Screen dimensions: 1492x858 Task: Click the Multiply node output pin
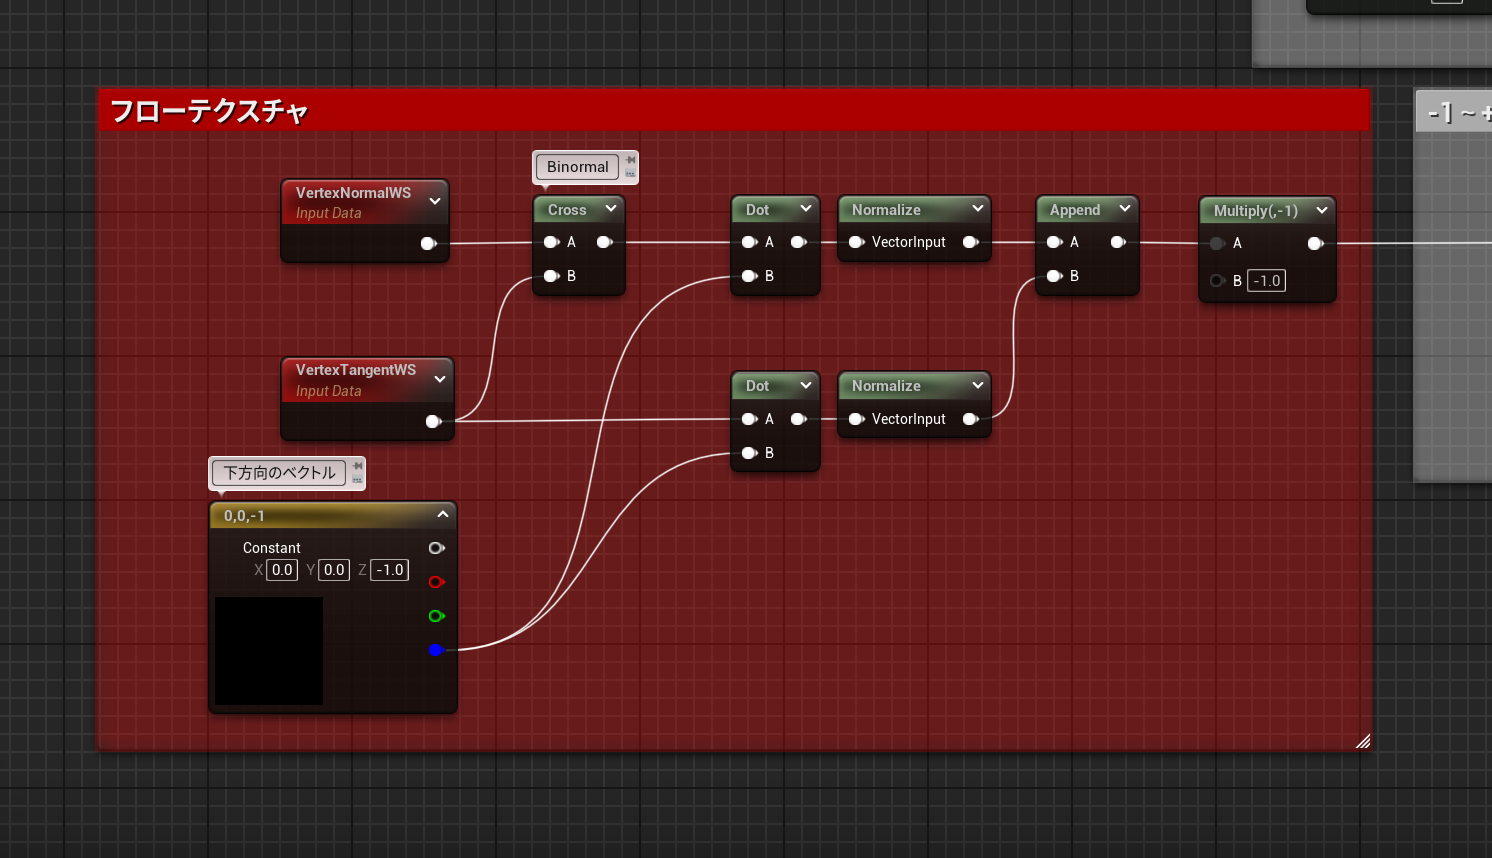[x=1315, y=243]
